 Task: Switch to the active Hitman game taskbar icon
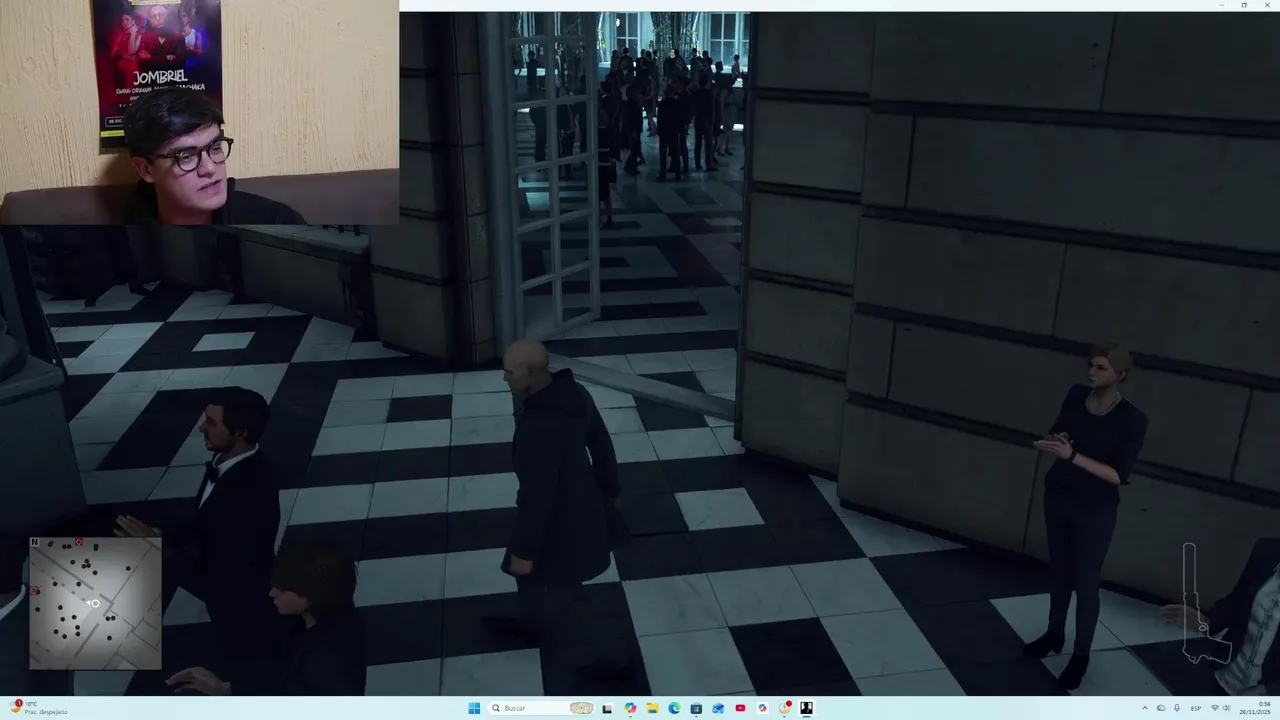pos(806,708)
